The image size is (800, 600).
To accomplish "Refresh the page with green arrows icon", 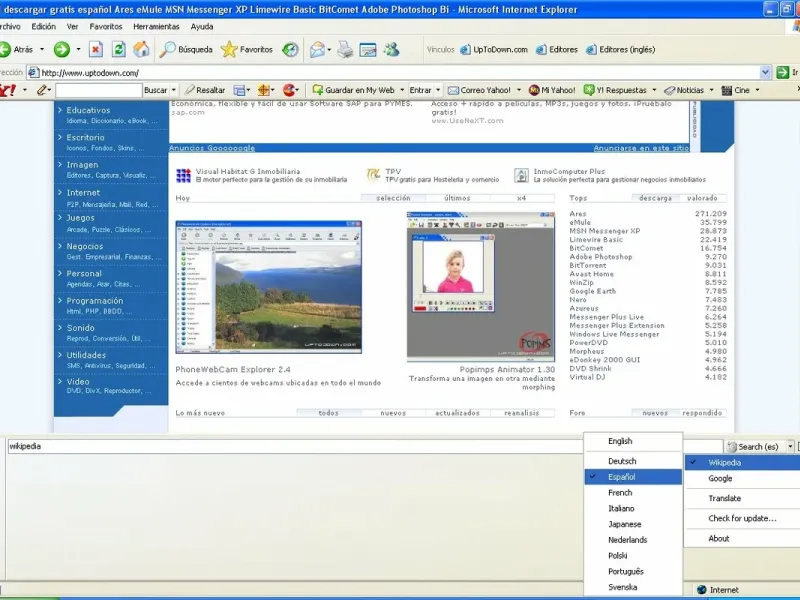I will coord(118,49).
